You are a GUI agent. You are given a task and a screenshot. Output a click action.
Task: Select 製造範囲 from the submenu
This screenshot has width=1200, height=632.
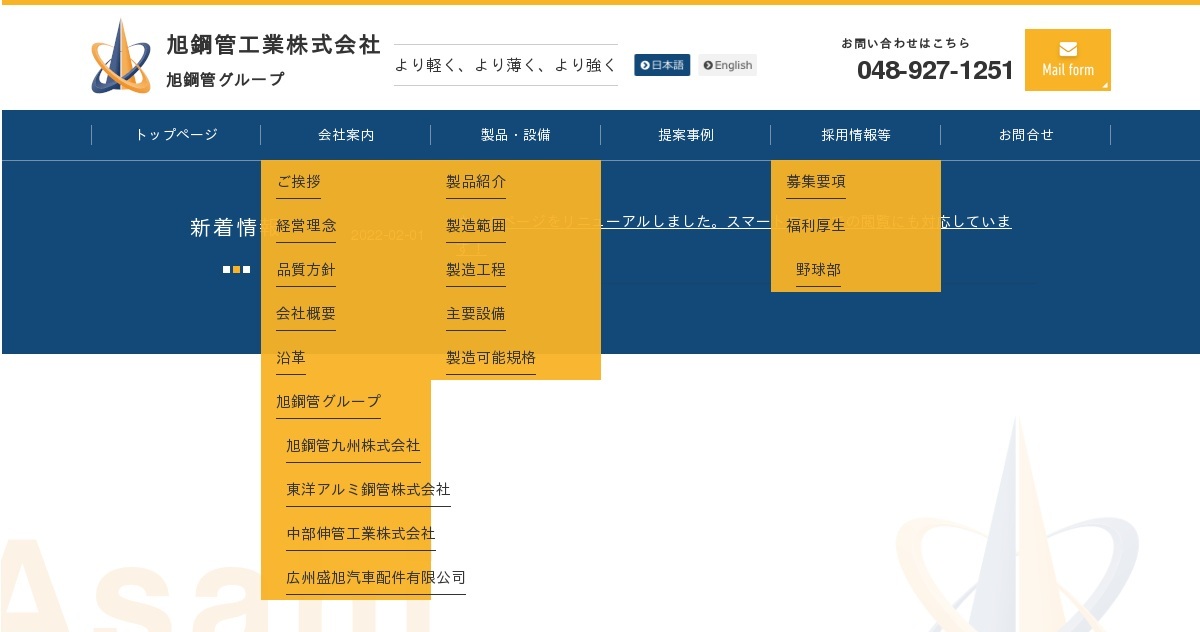coord(476,226)
